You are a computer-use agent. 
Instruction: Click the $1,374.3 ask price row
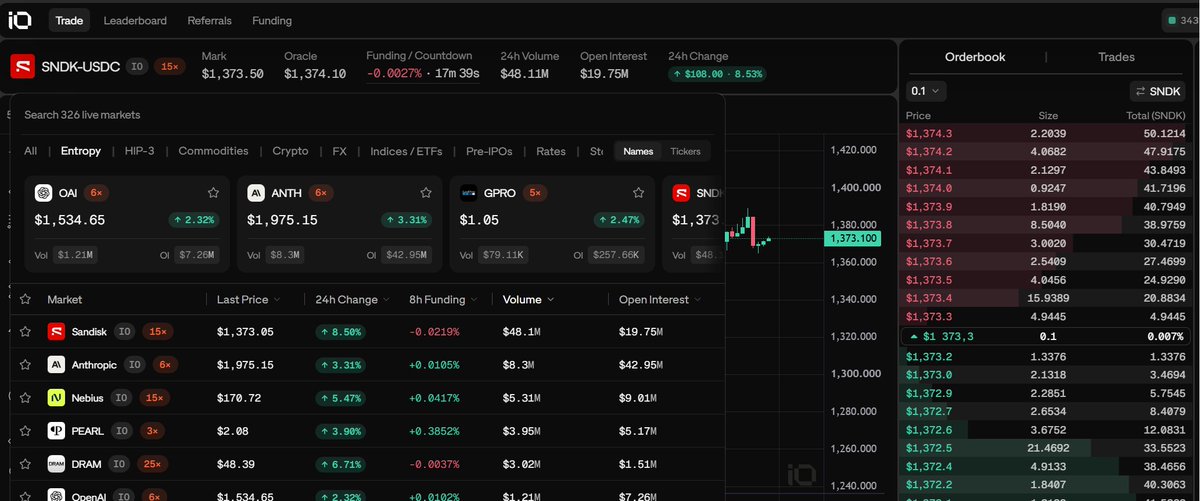pos(1046,133)
